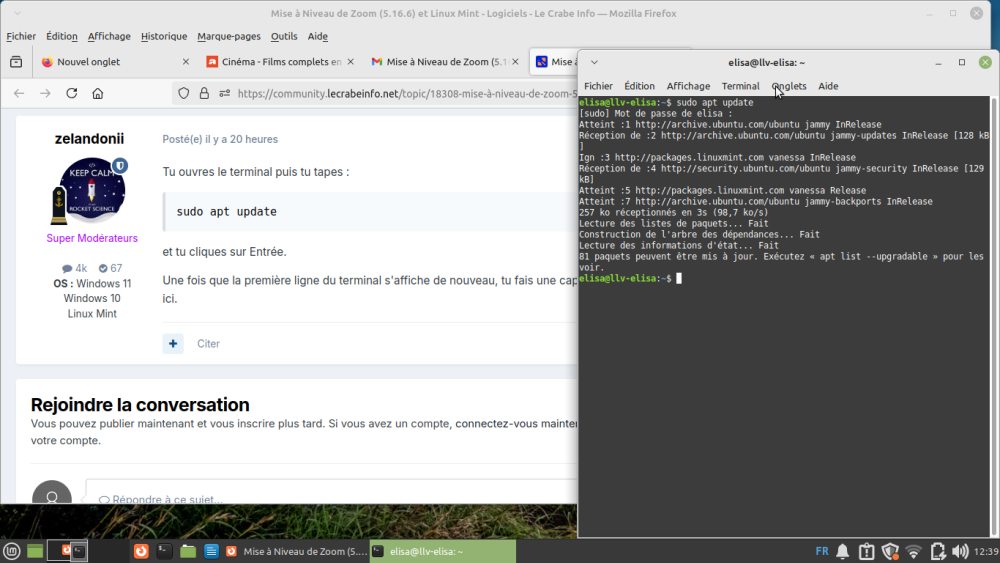Click the Firefox home icon
1000x563 pixels.
tap(98, 94)
